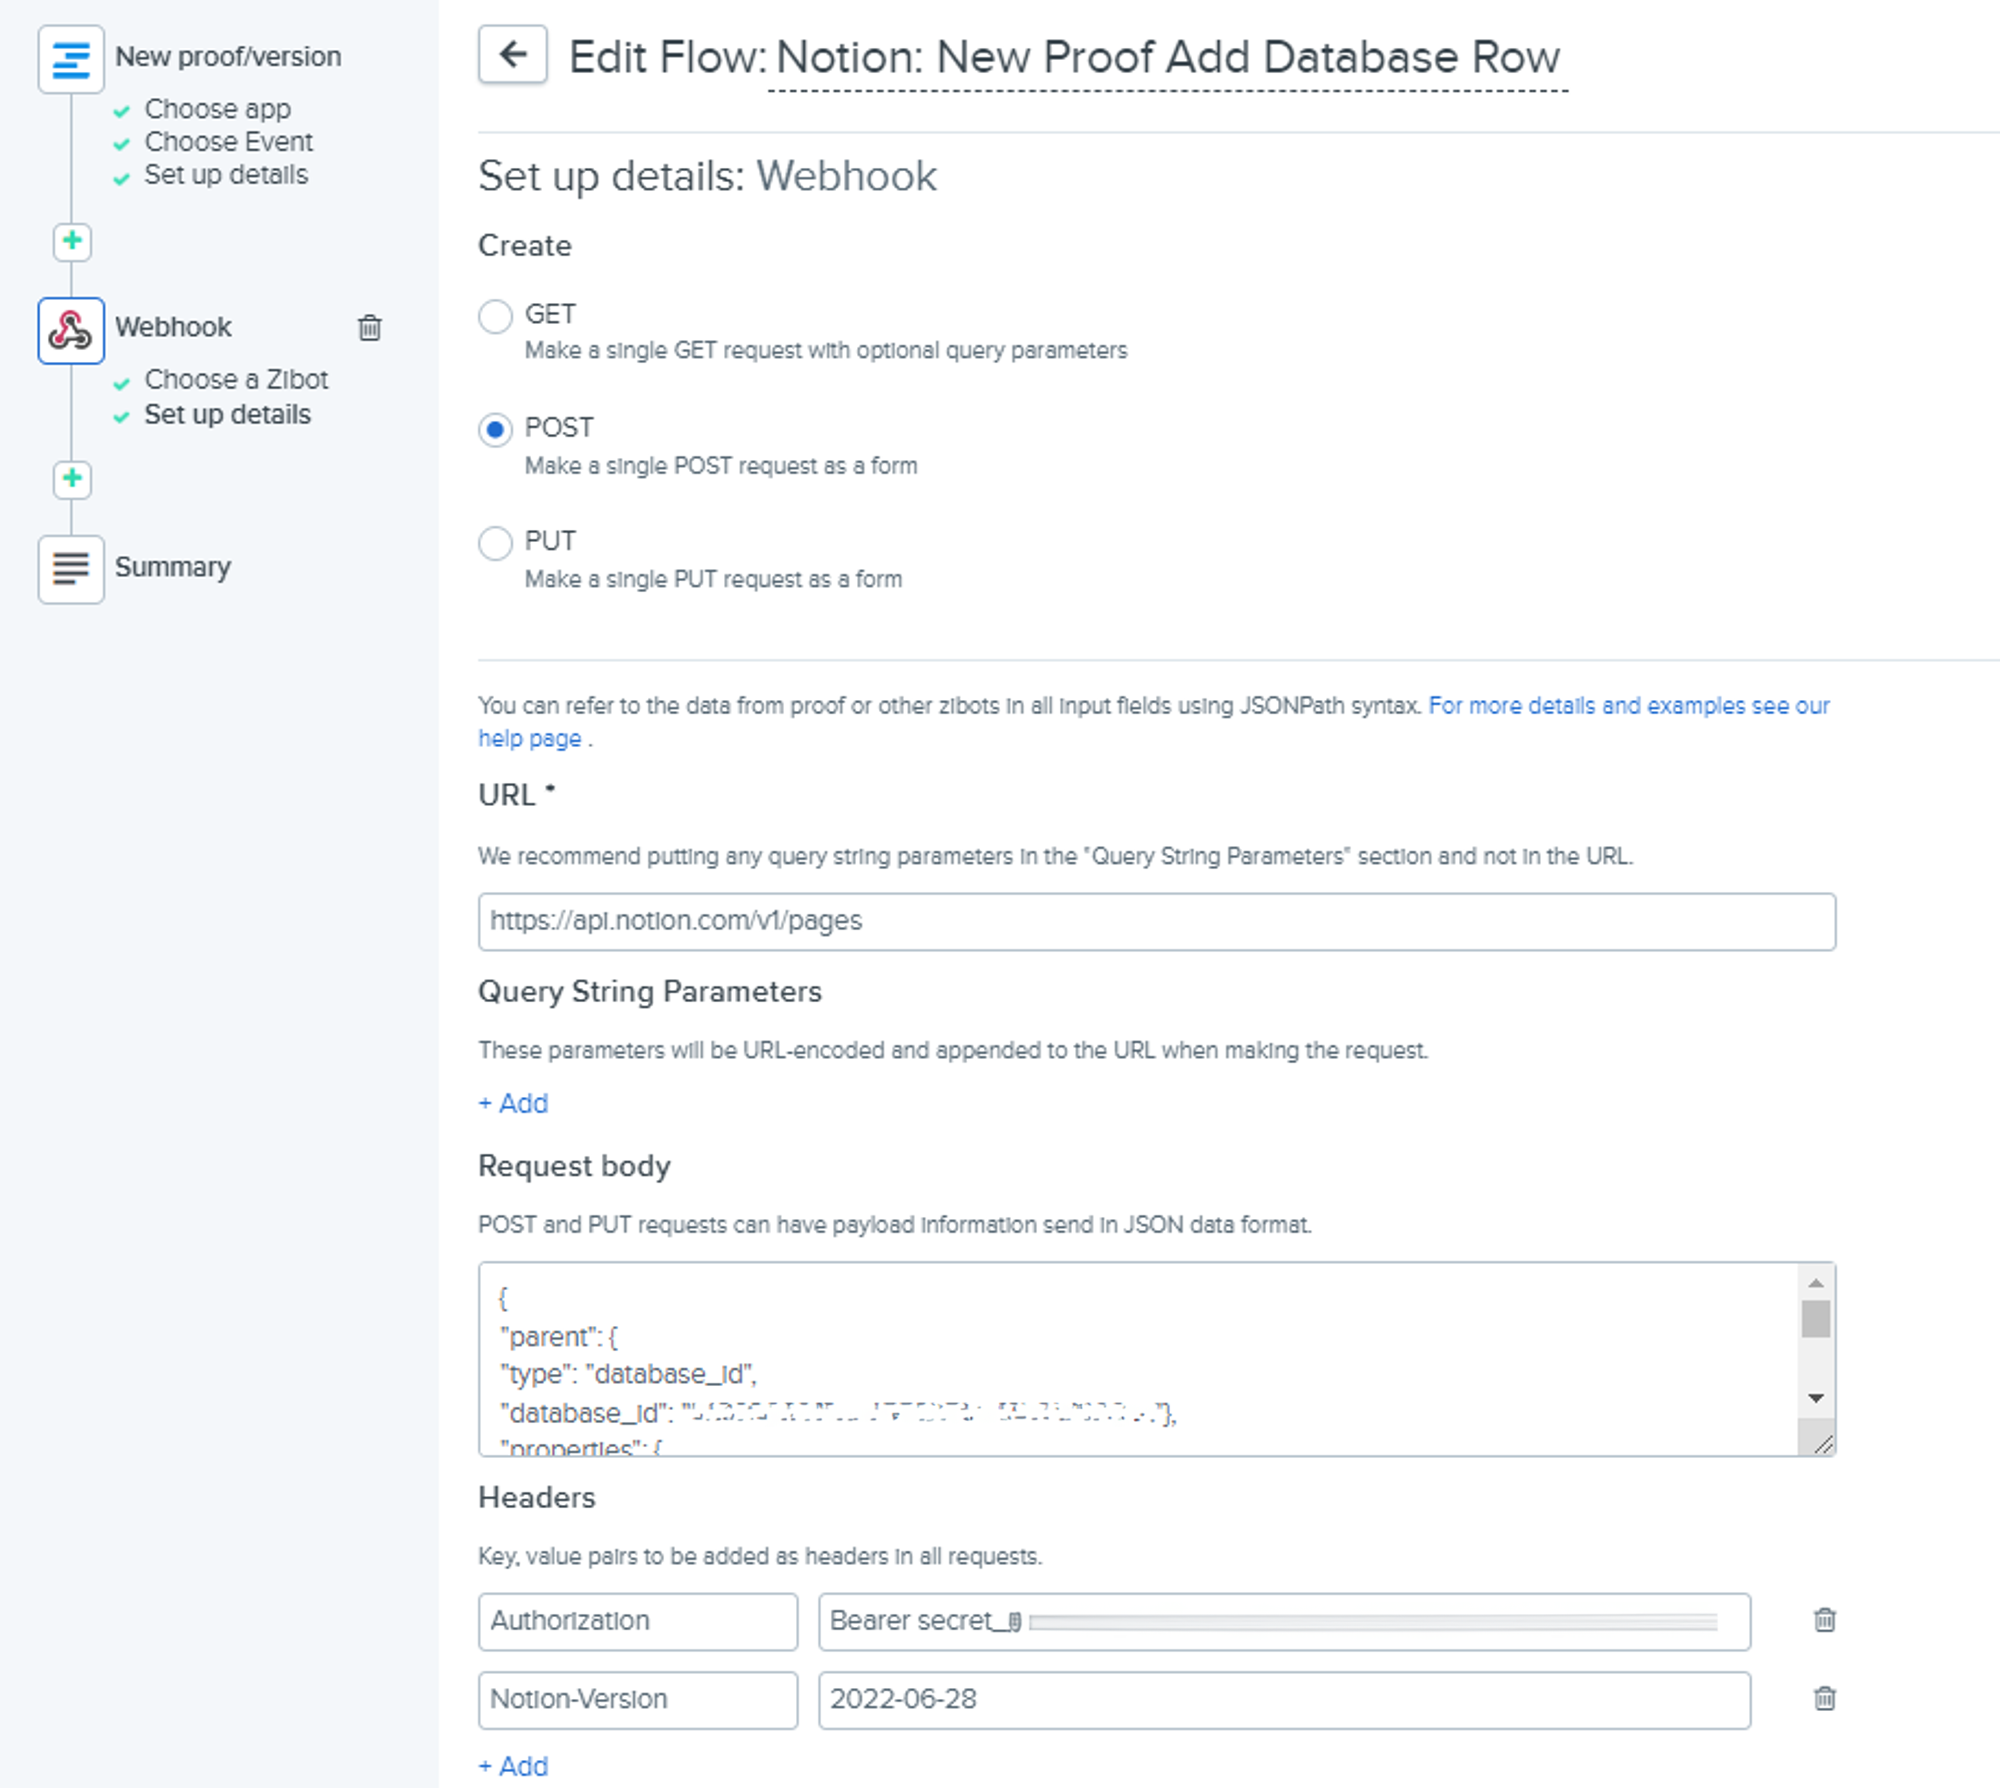The image size is (2000, 1788).
Task: Select the GET request radio button
Action: pos(495,316)
